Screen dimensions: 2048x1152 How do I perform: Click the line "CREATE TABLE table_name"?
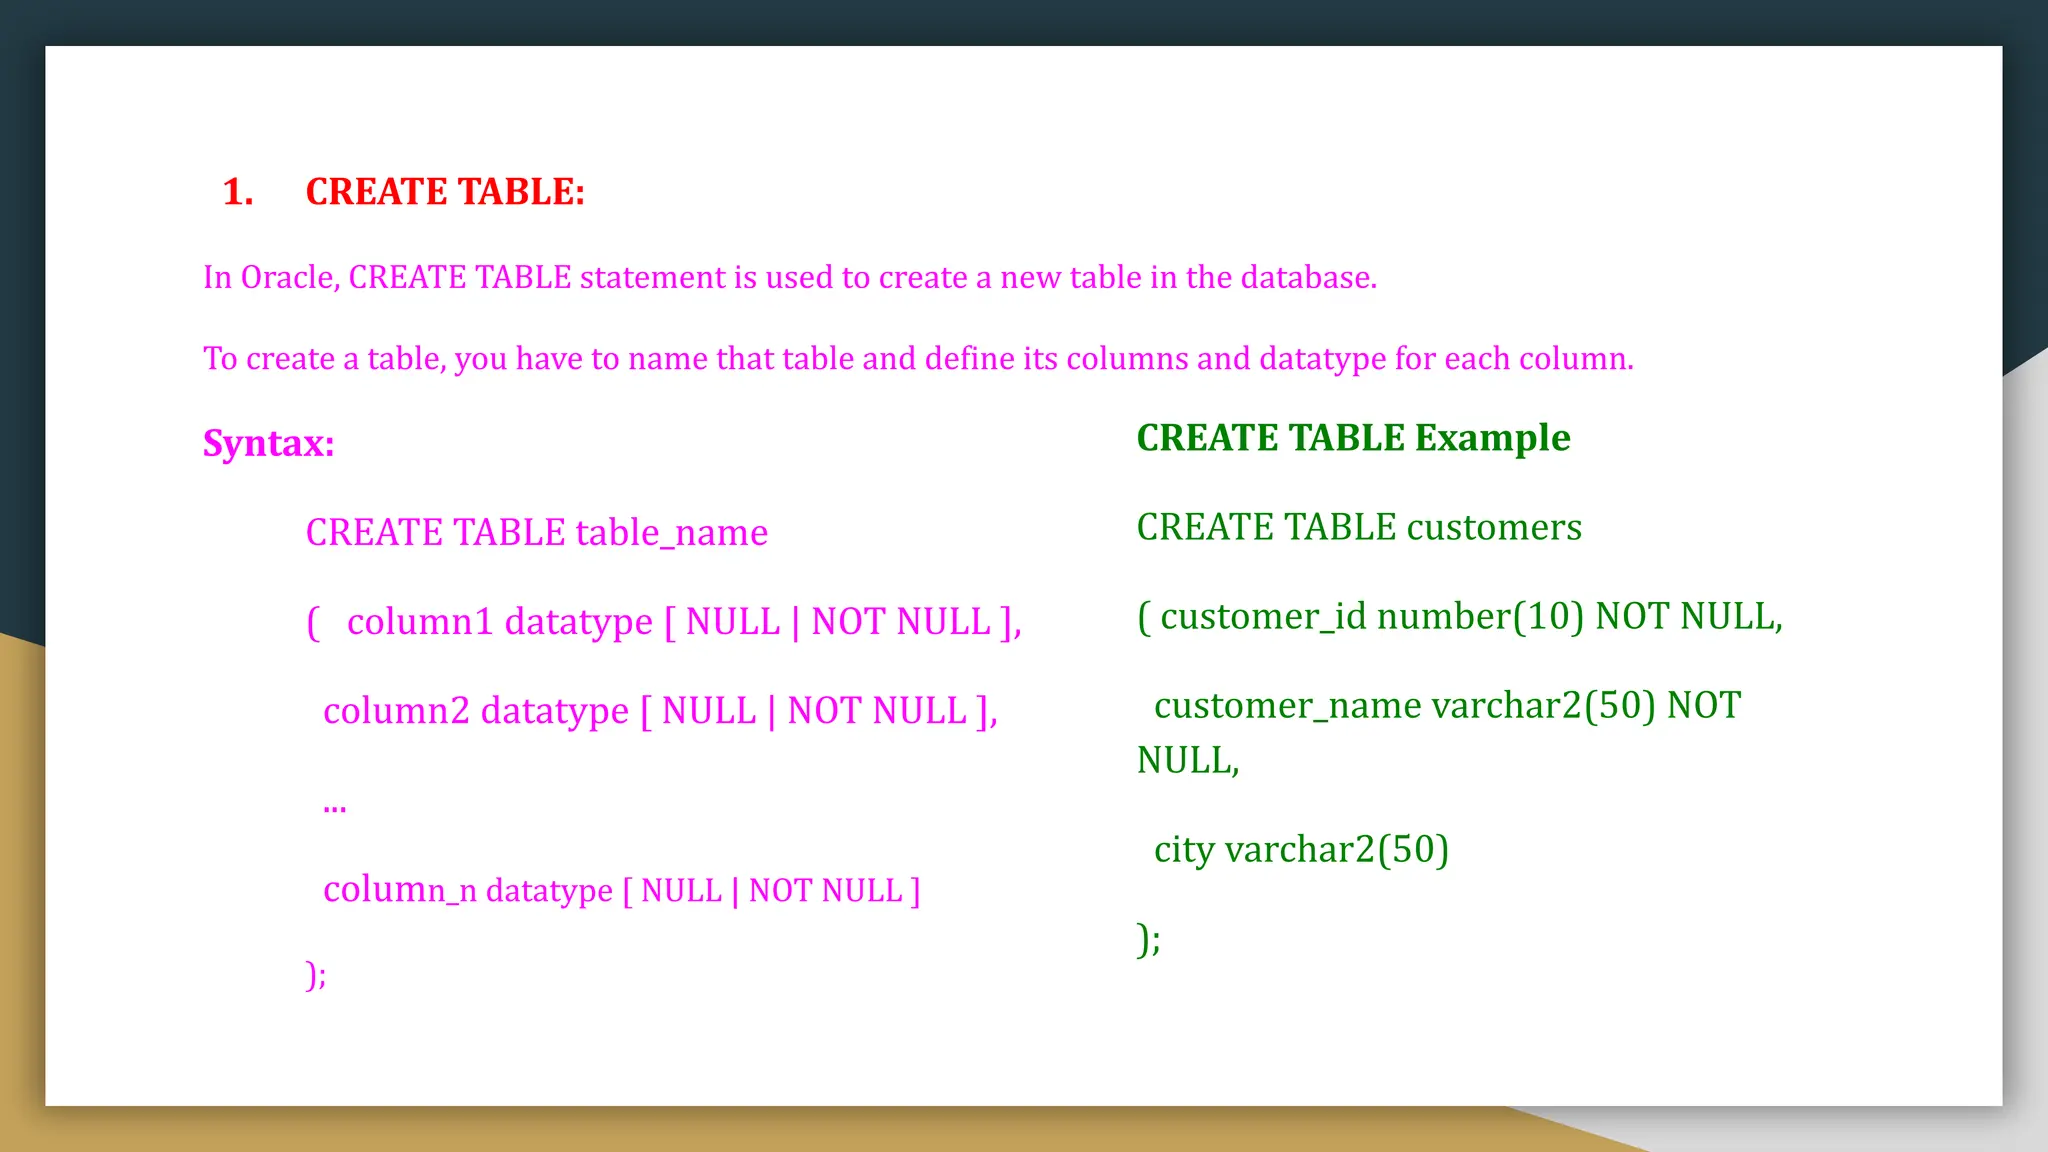tap(537, 532)
